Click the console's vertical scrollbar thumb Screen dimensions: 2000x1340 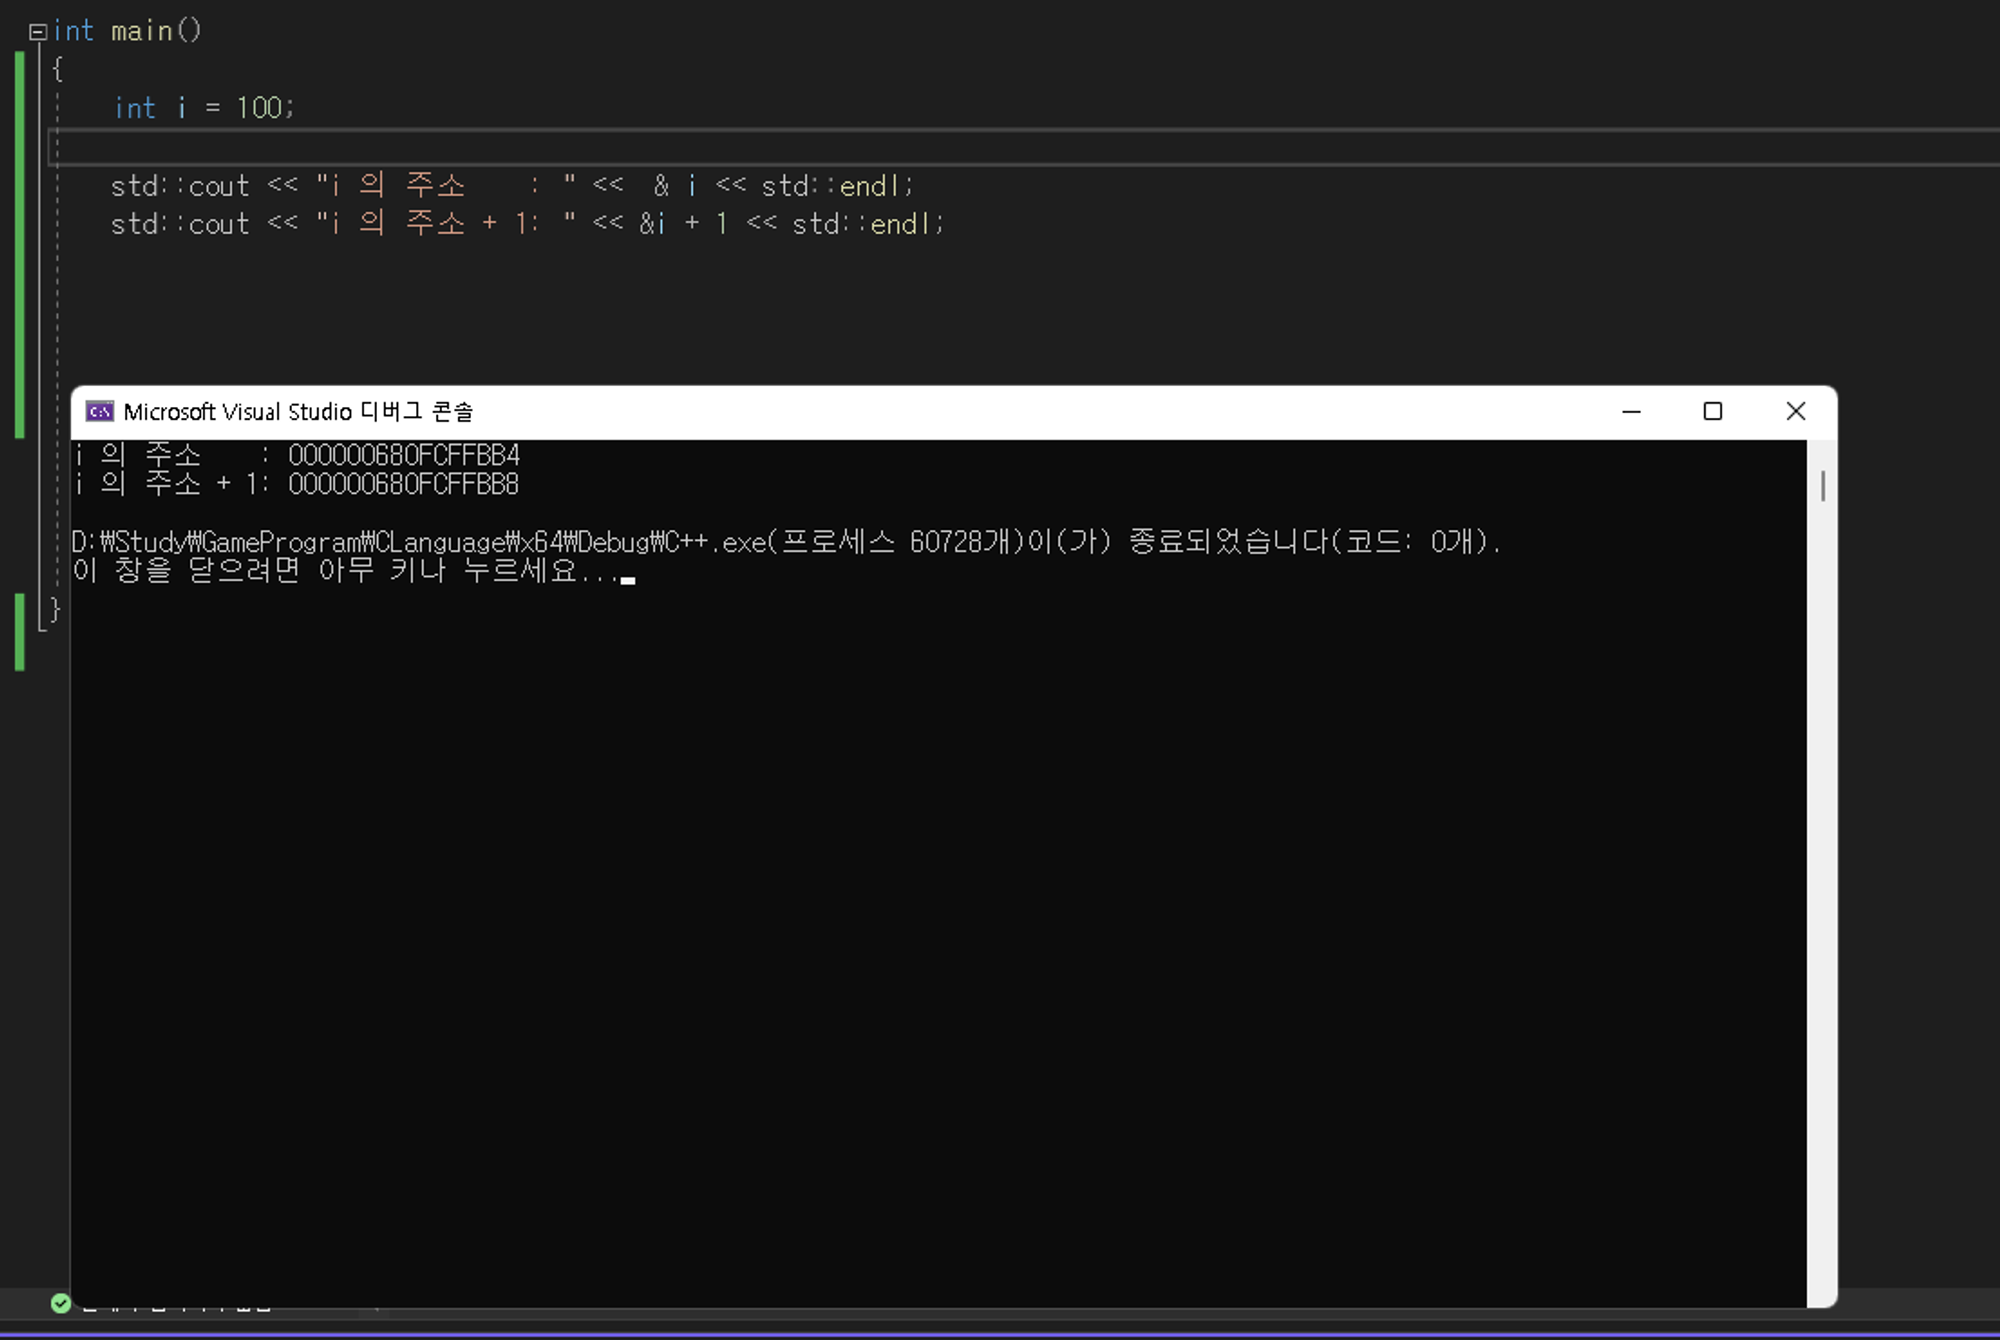click(1822, 487)
